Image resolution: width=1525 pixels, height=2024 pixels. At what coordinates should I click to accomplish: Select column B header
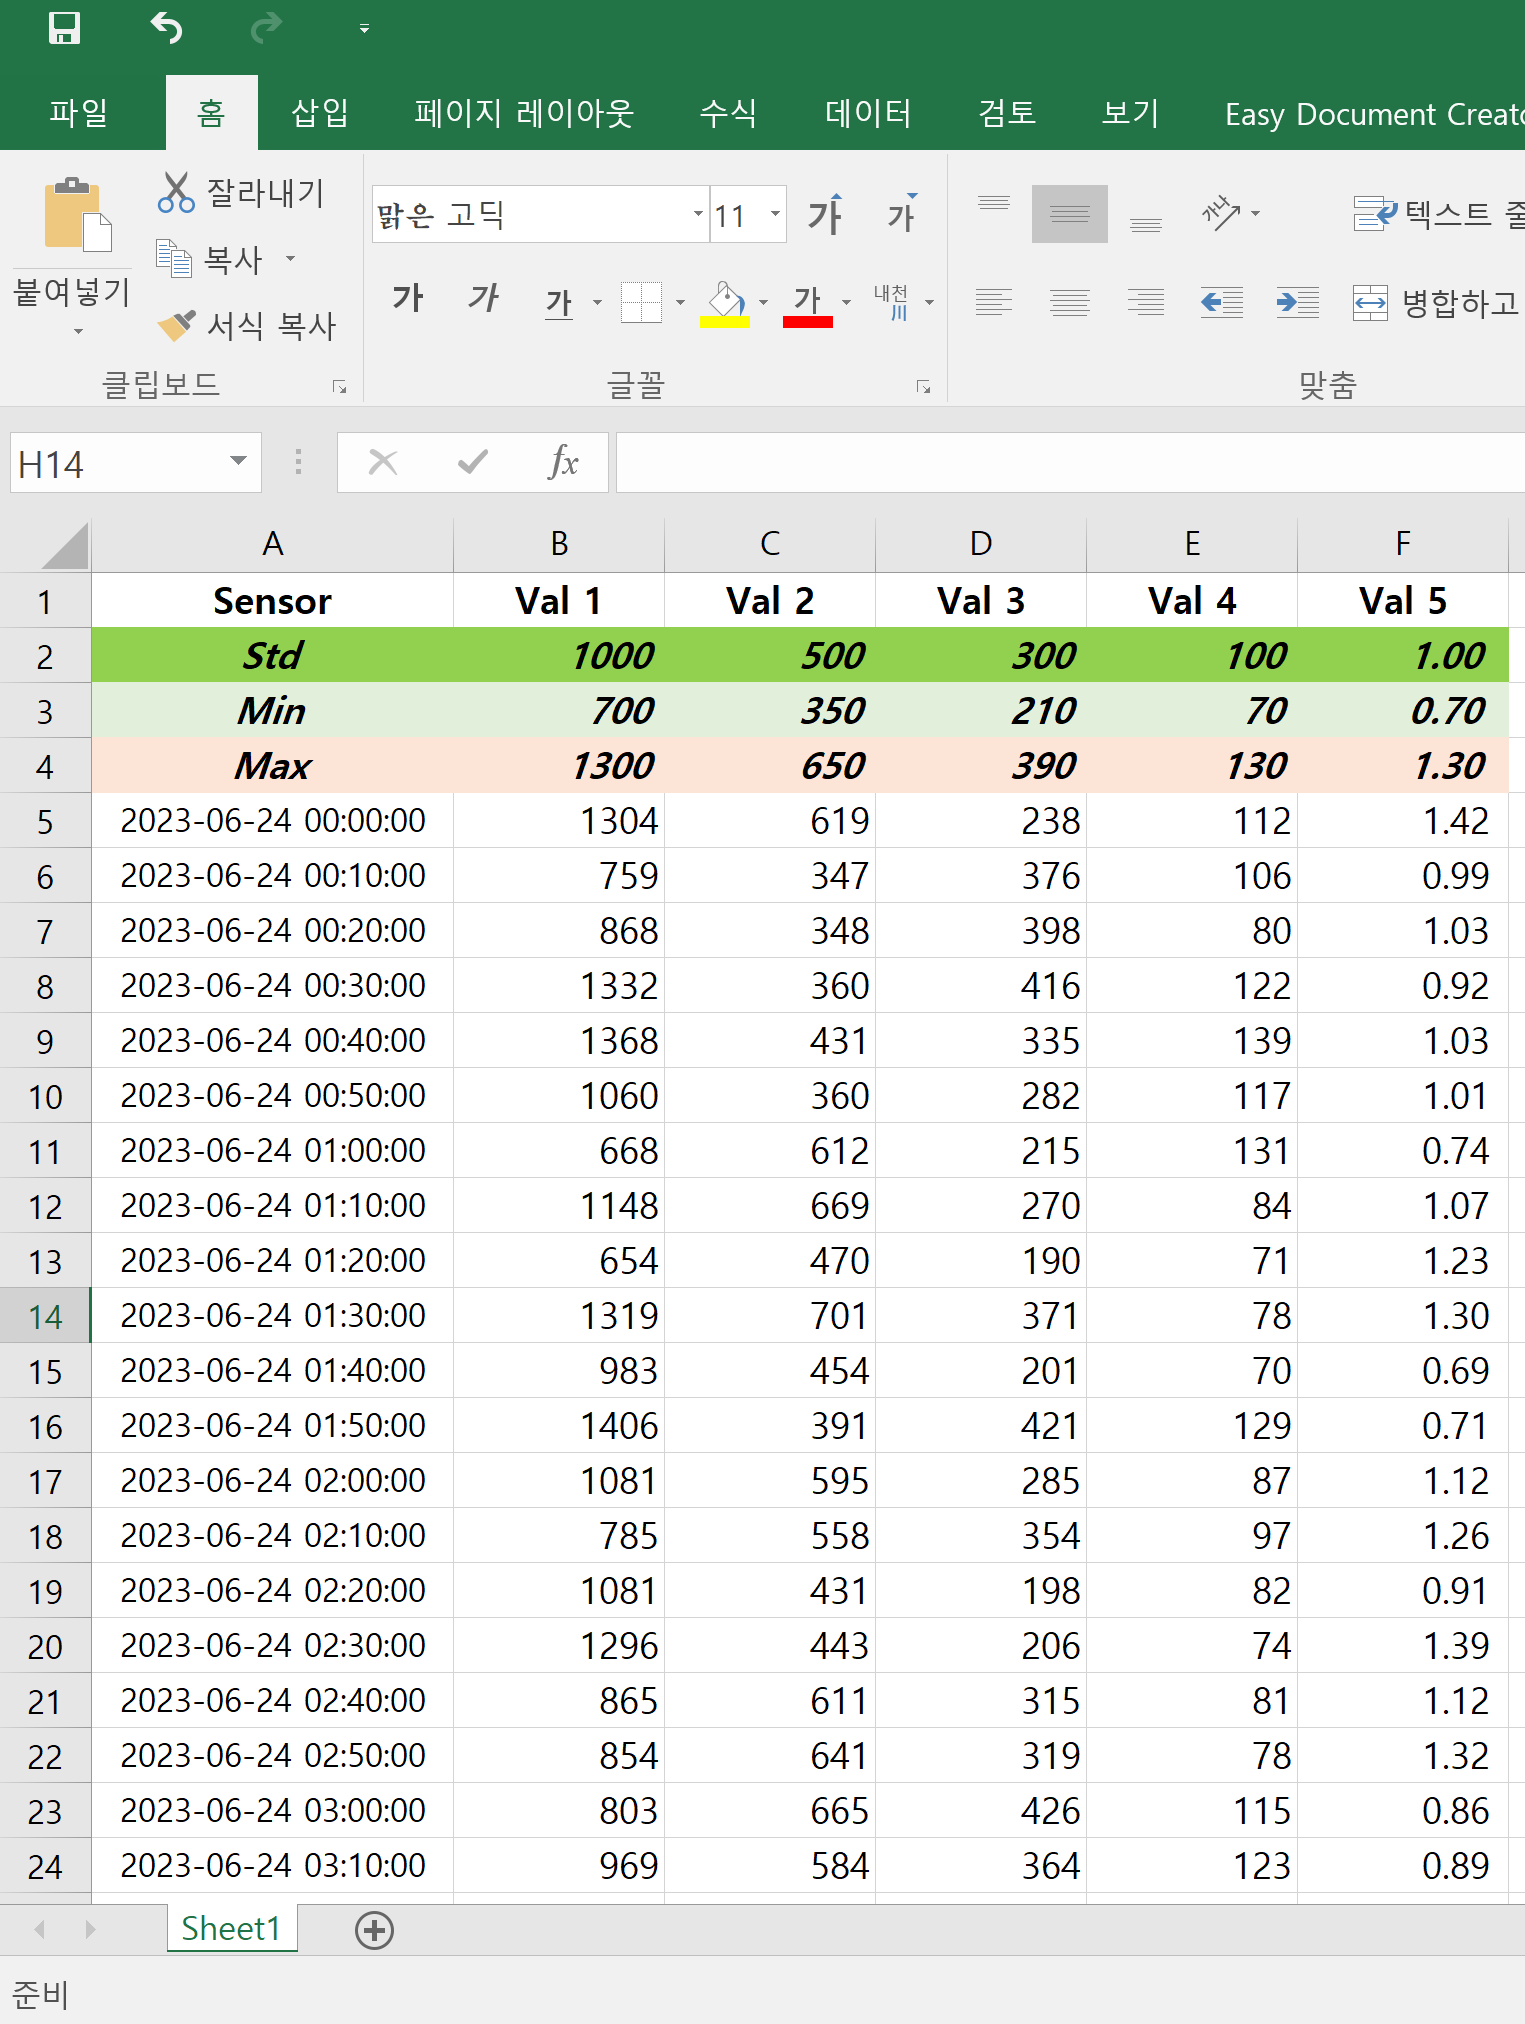click(x=559, y=544)
